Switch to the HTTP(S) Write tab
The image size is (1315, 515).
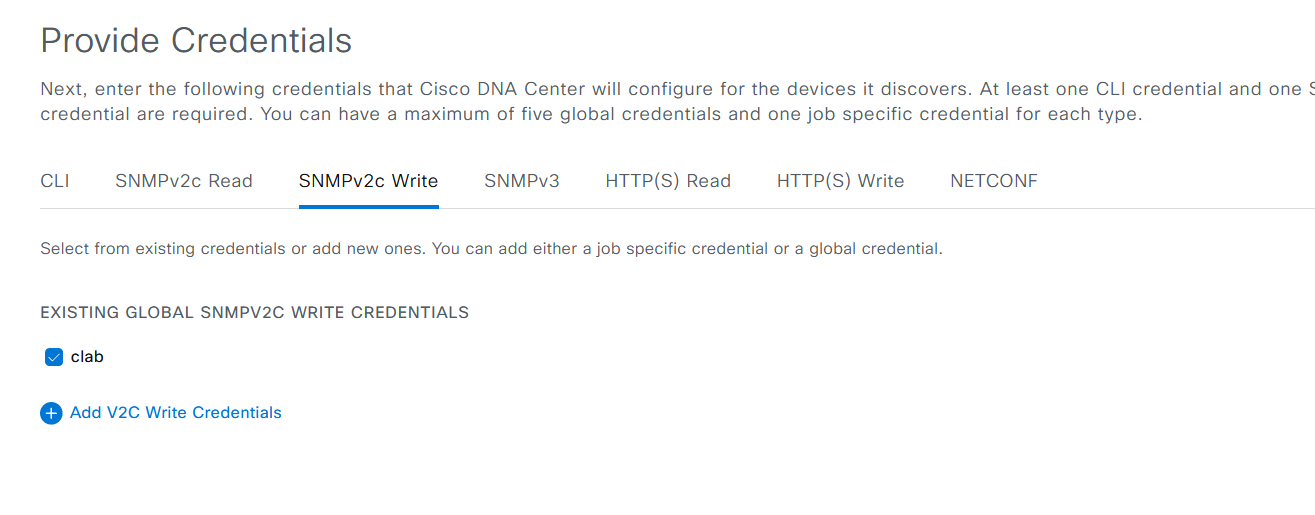coord(840,181)
